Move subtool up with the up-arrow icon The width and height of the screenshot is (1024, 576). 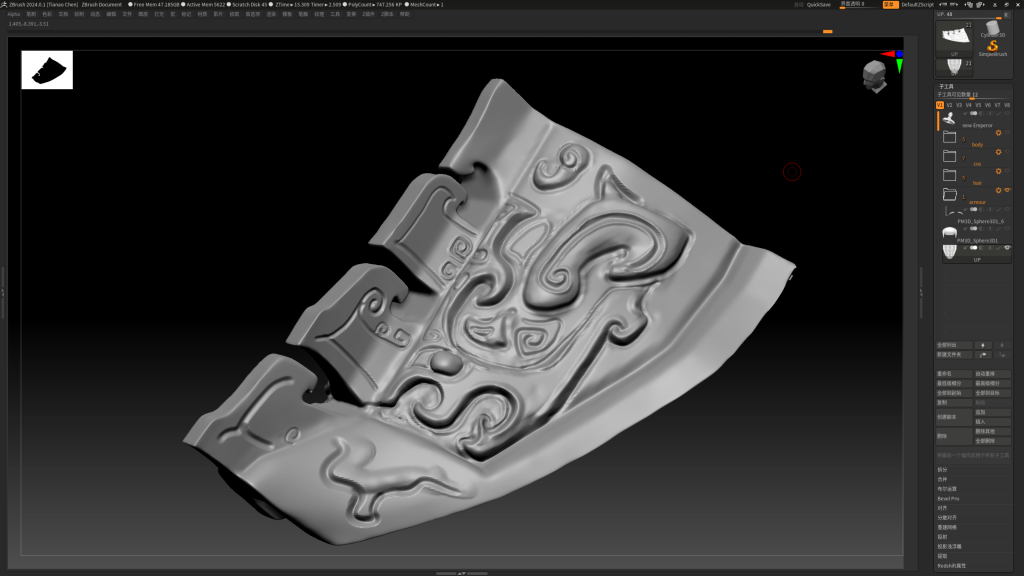983,345
